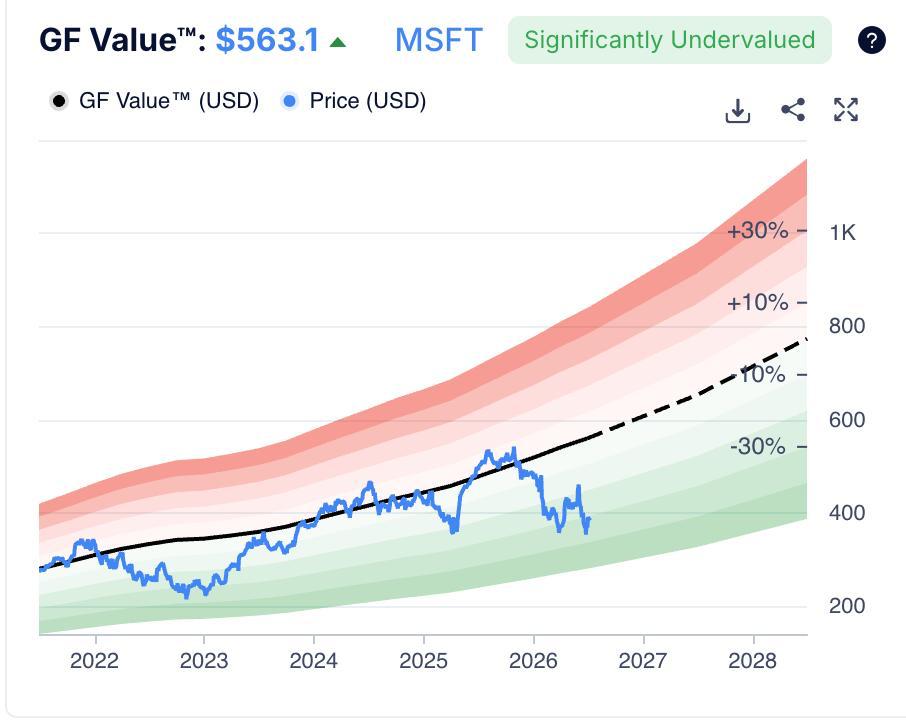The image size is (906, 726).
Task: Click the GF Value™ title text
Action: [122, 40]
